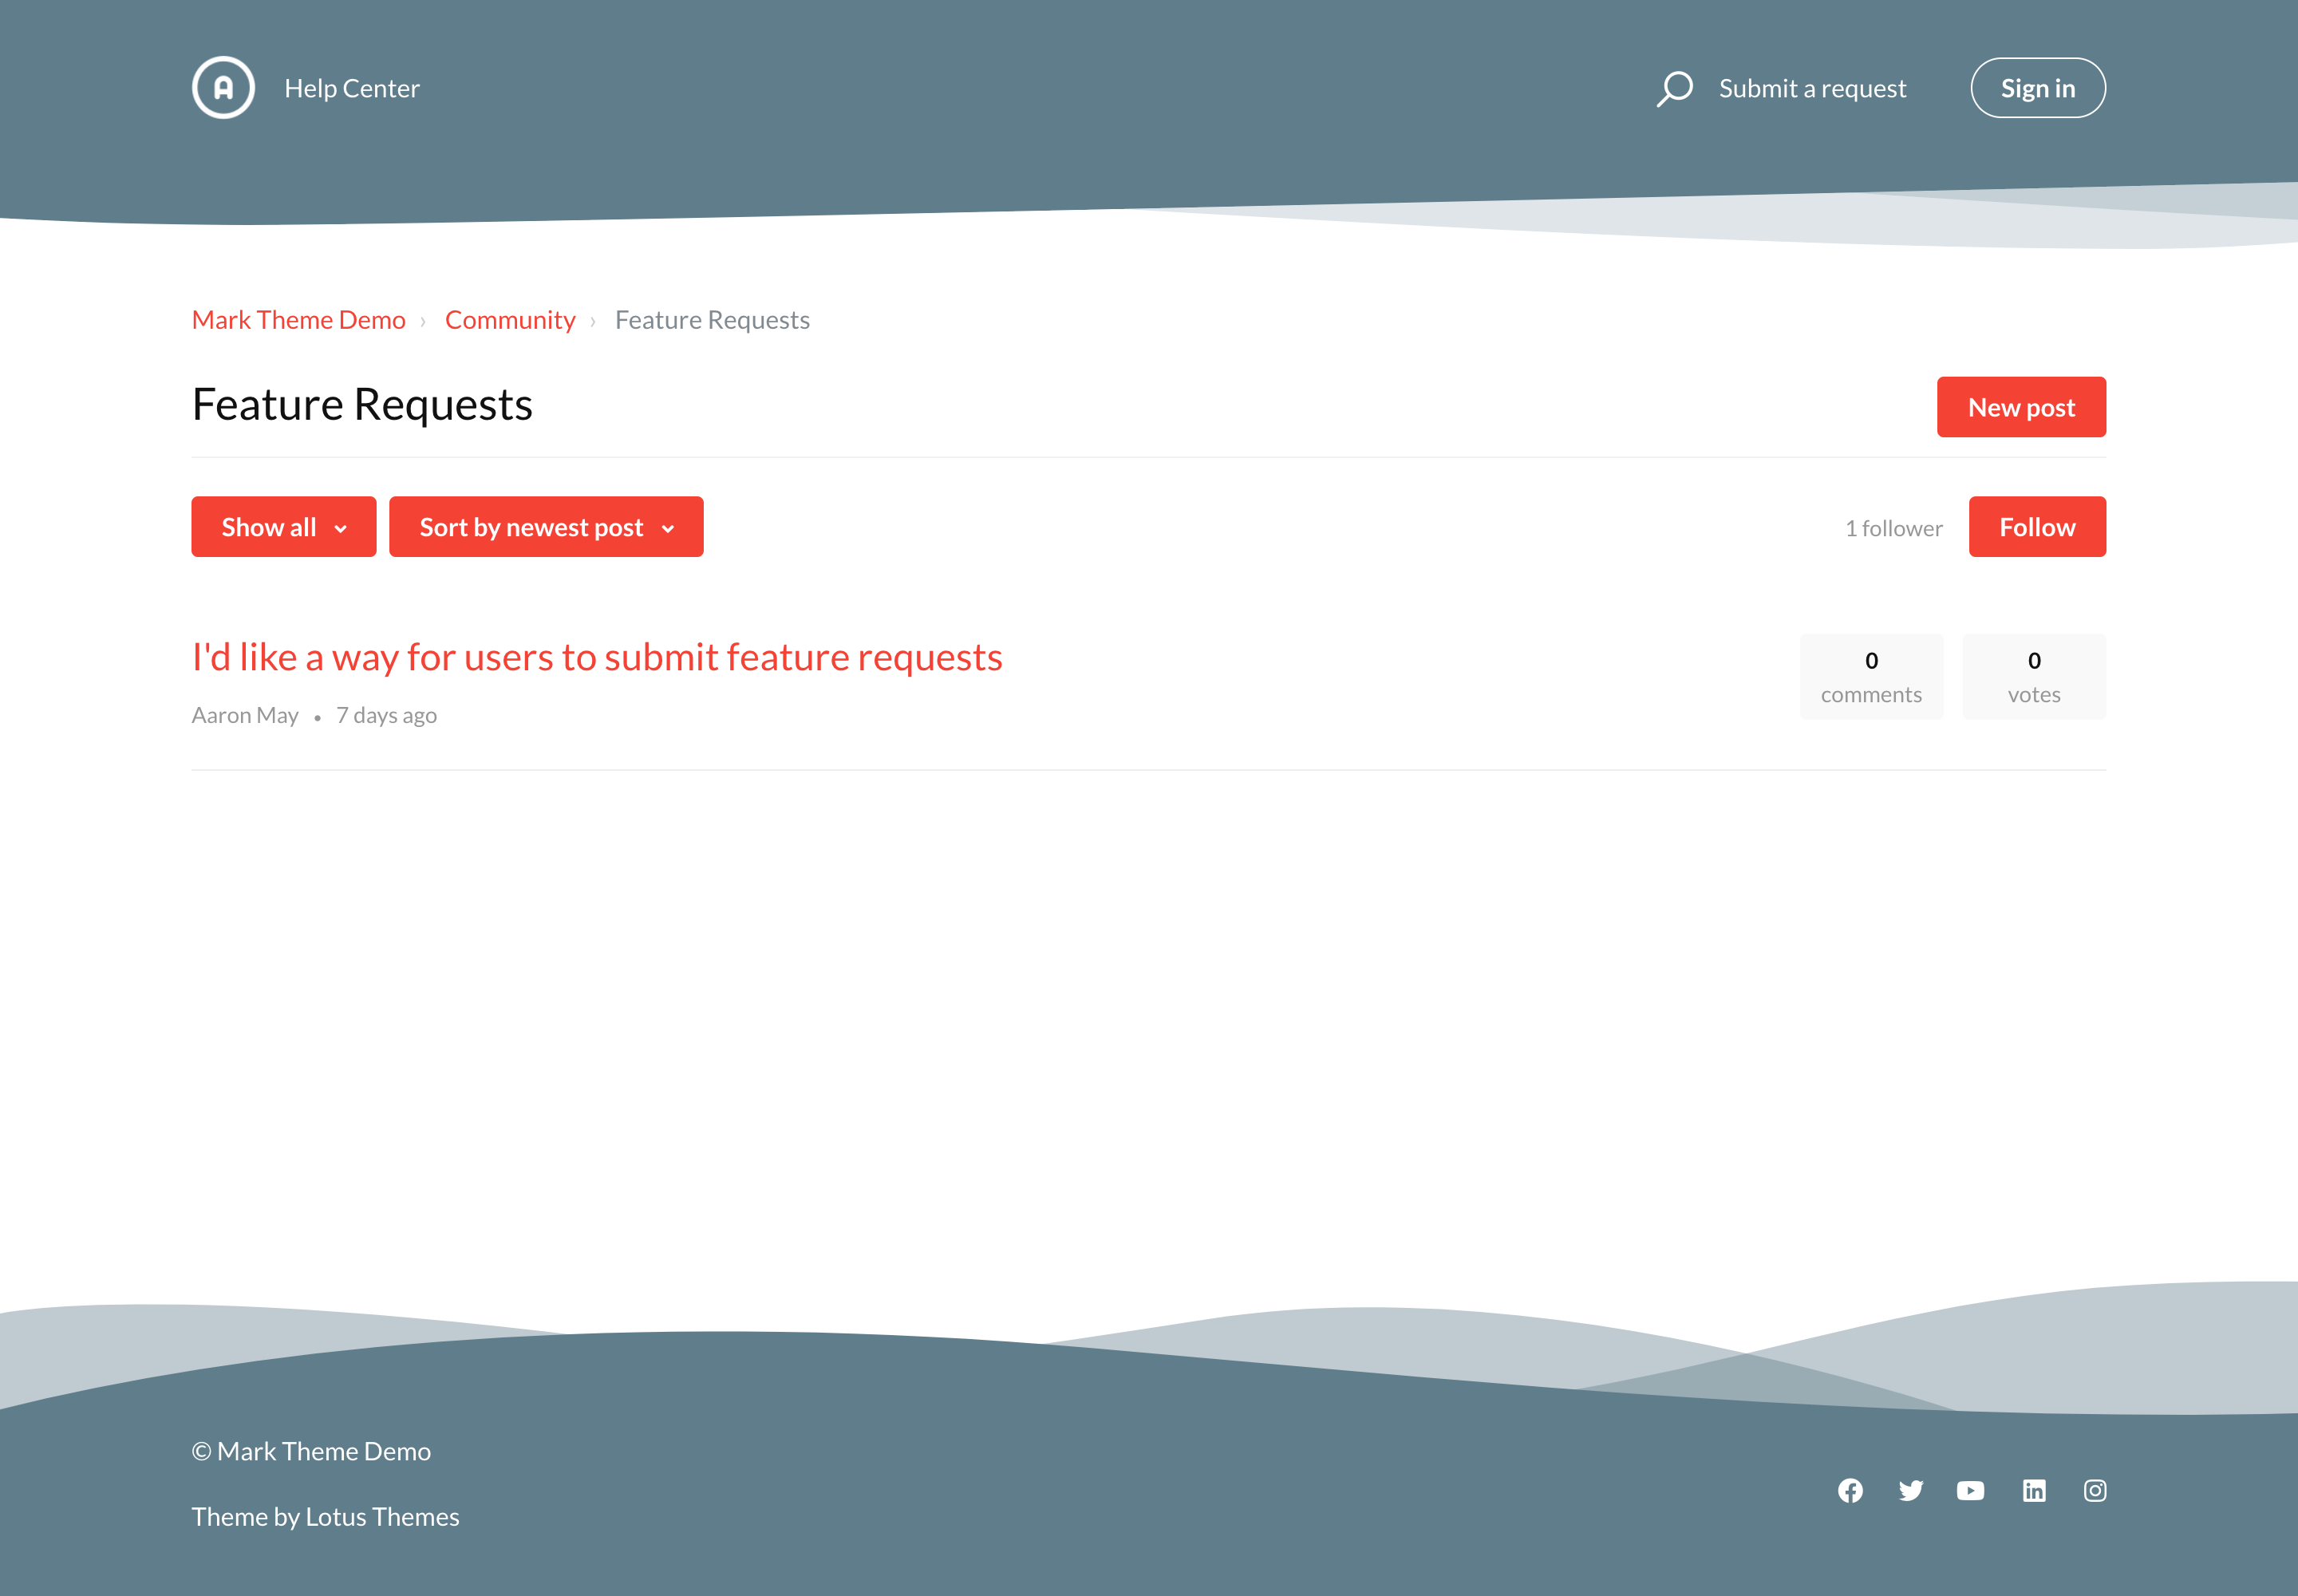Open the LinkedIn icon in footer
Image resolution: width=2298 pixels, height=1596 pixels.
[x=2034, y=1491]
